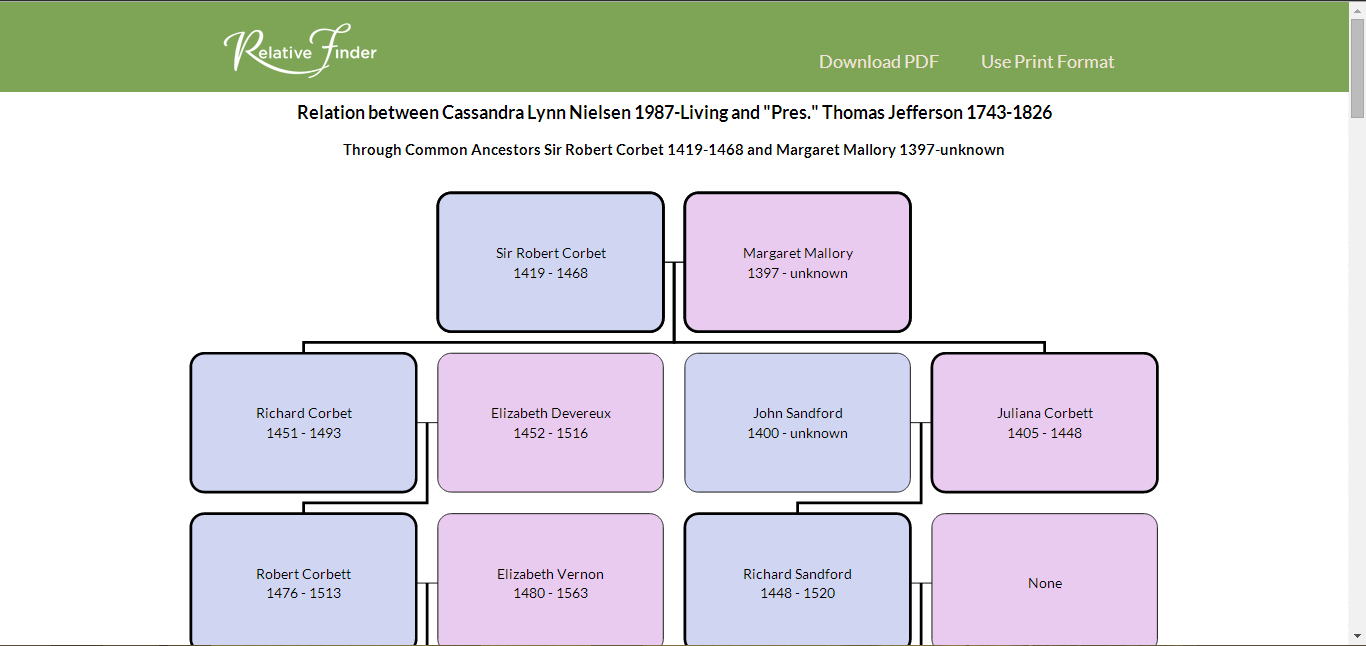Click the Richard Sandford 1448-1520 card
The height and width of the screenshot is (646, 1366).
pos(798,579)
